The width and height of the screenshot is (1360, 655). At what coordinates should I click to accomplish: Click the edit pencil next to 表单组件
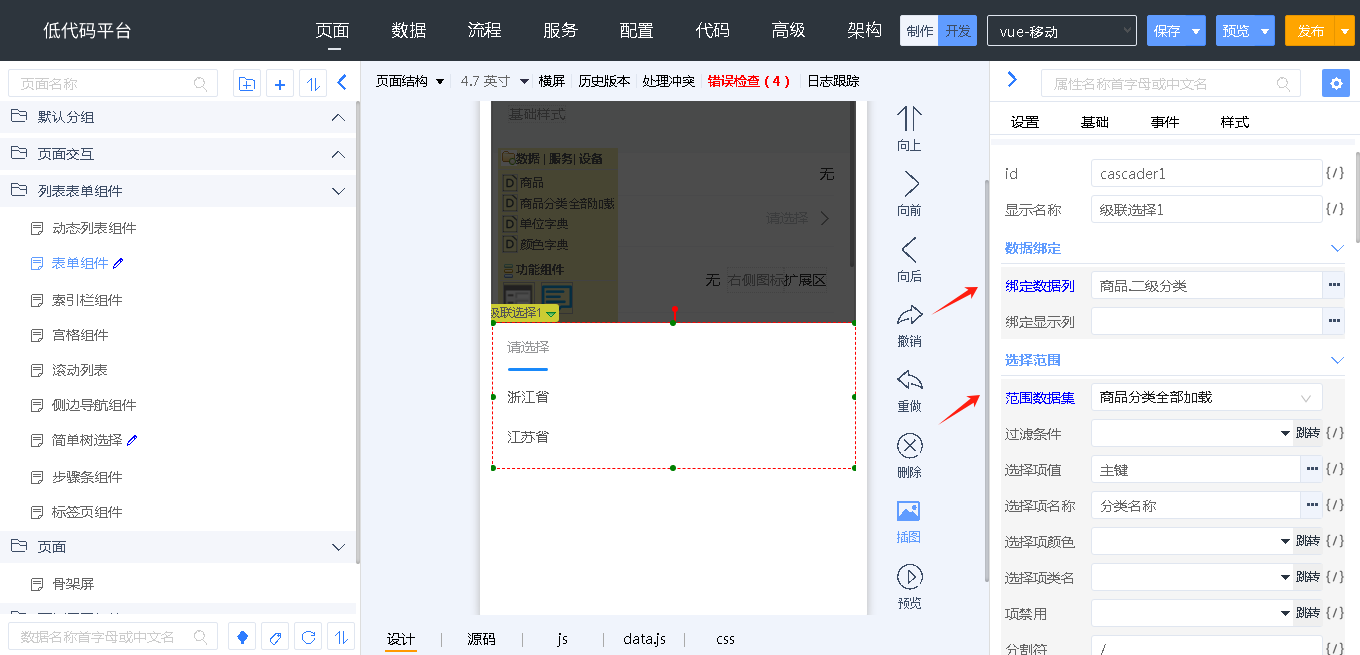(x=119, y=263)
